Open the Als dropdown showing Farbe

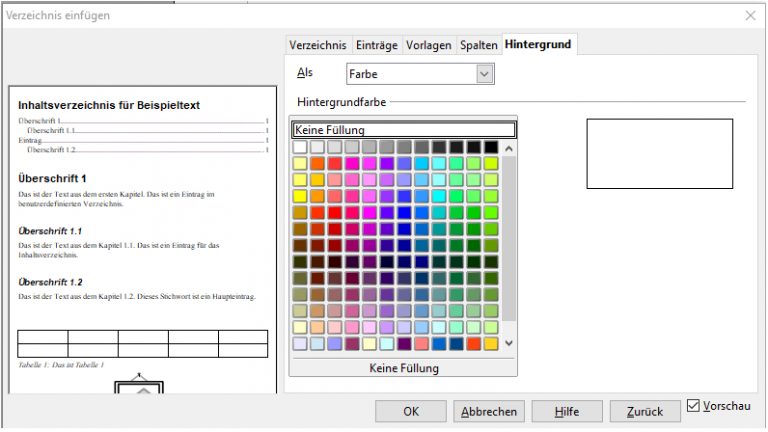pos(420,74)
